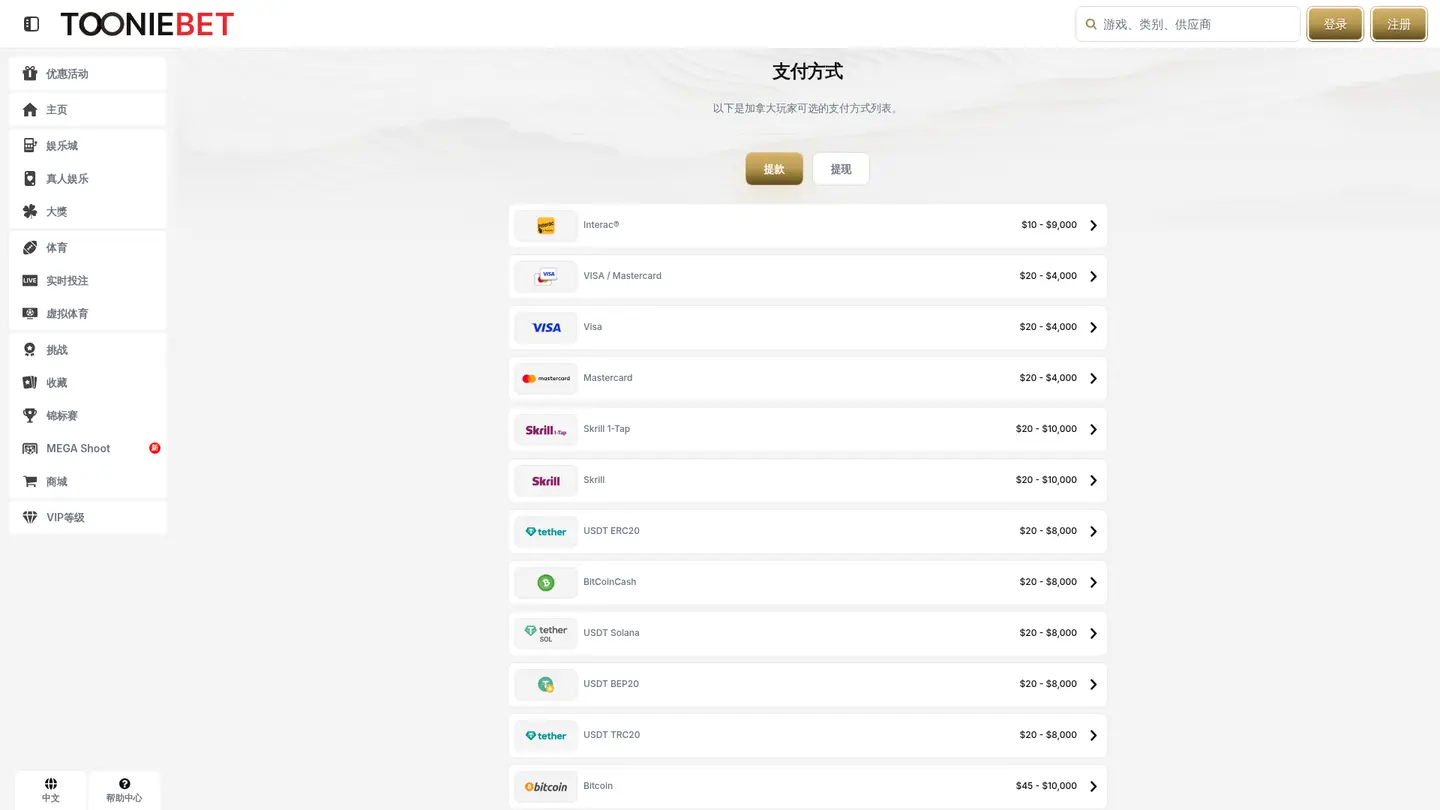Click the trophy icon beside 锦标赛
Image resolution: width=1440 pixels, height=810 pixels.
coord(30,415)
